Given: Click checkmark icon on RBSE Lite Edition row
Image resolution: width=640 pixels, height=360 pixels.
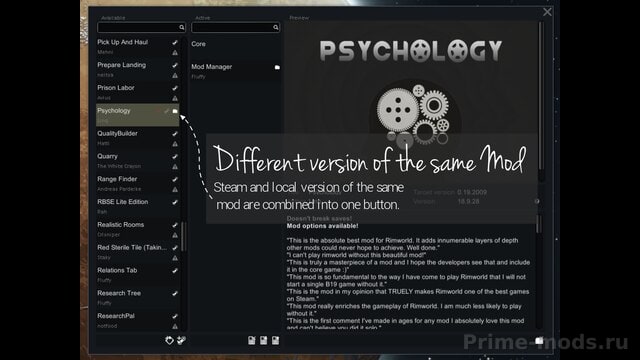Looking at the screenshot, I should point(175,202).
